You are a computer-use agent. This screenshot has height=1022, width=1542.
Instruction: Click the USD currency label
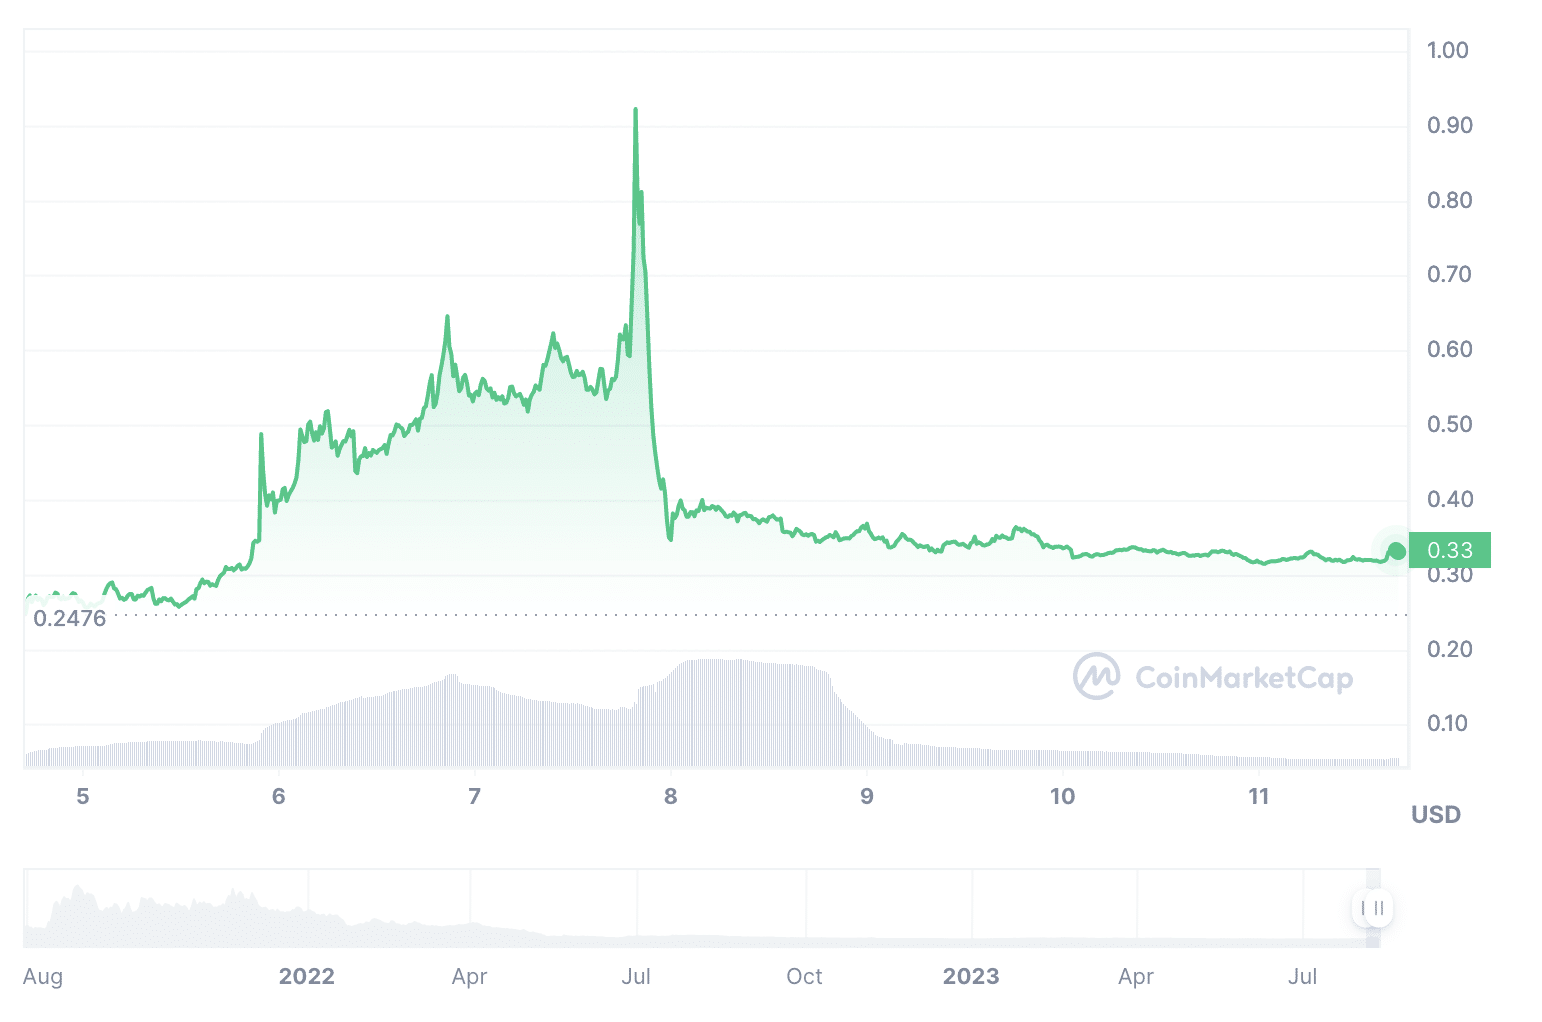[1436, 815]
